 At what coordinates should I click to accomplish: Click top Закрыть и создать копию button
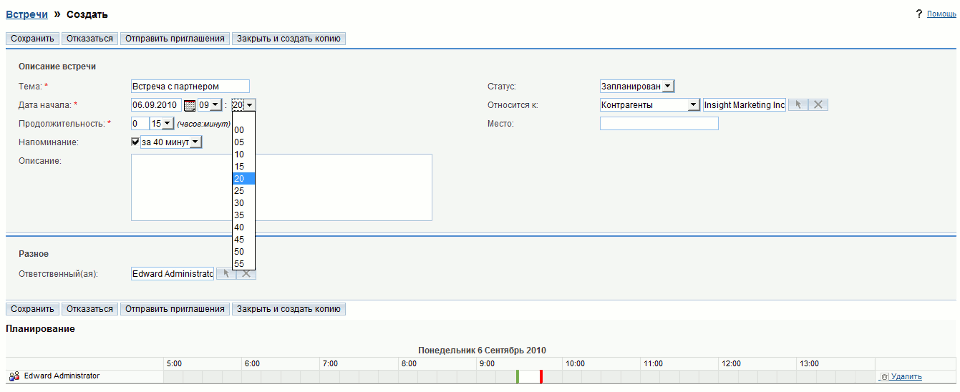coord(289,39)
